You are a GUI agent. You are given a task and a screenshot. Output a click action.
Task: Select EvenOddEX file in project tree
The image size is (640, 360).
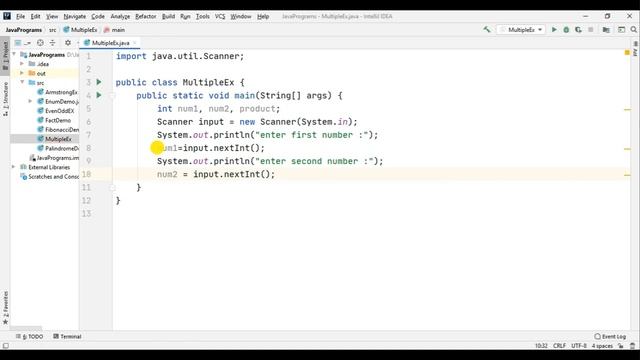[56, 111]
